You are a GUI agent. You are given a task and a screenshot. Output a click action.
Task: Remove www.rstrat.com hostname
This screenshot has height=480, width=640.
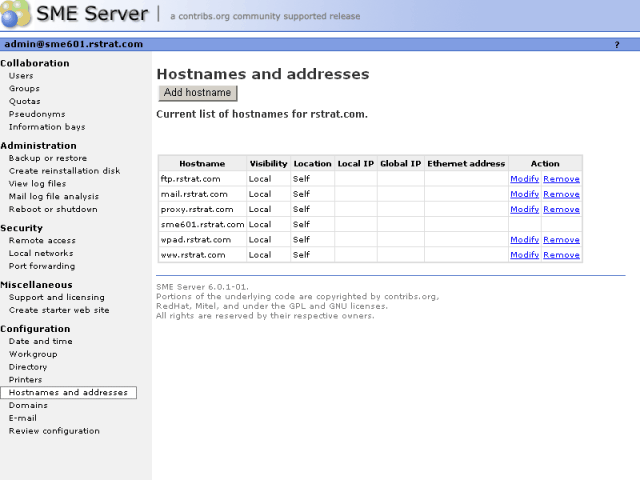click(561, 255)
